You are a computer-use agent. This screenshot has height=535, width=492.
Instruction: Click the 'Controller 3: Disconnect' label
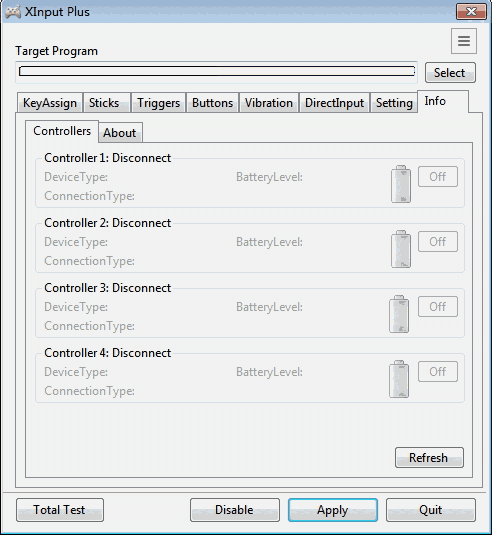pos(107,288)
